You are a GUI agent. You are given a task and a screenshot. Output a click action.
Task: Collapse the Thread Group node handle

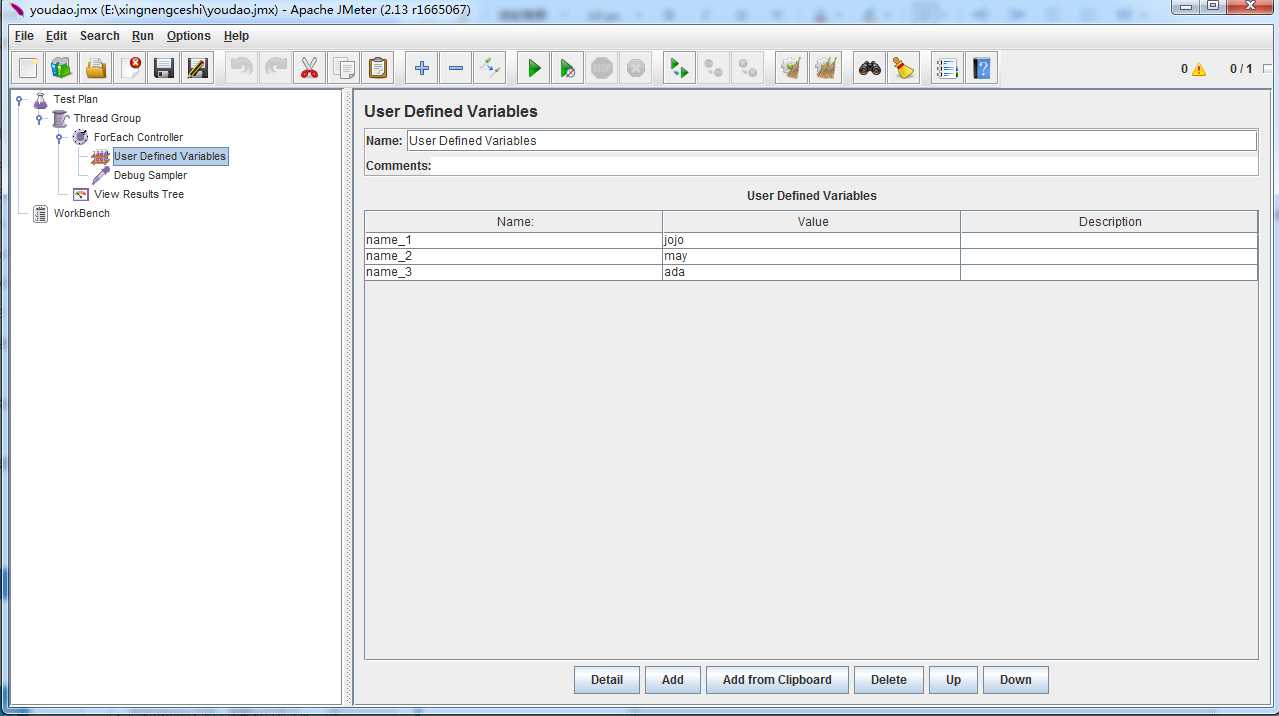39,119
